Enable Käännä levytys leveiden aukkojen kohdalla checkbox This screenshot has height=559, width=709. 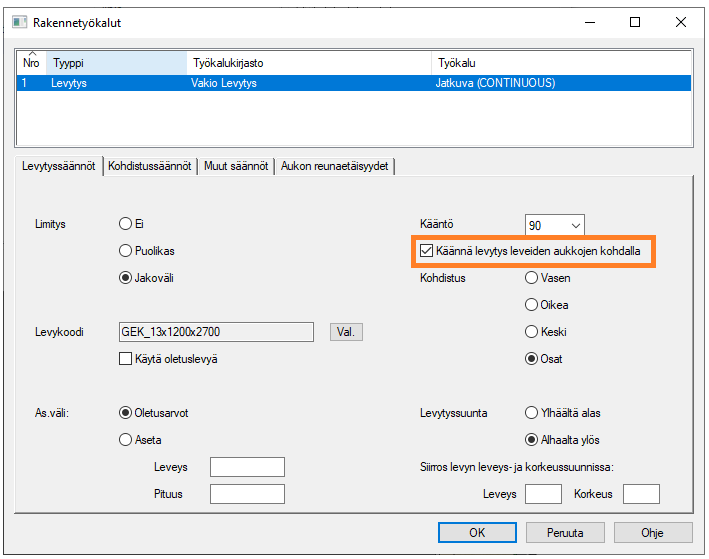(427, 251)
